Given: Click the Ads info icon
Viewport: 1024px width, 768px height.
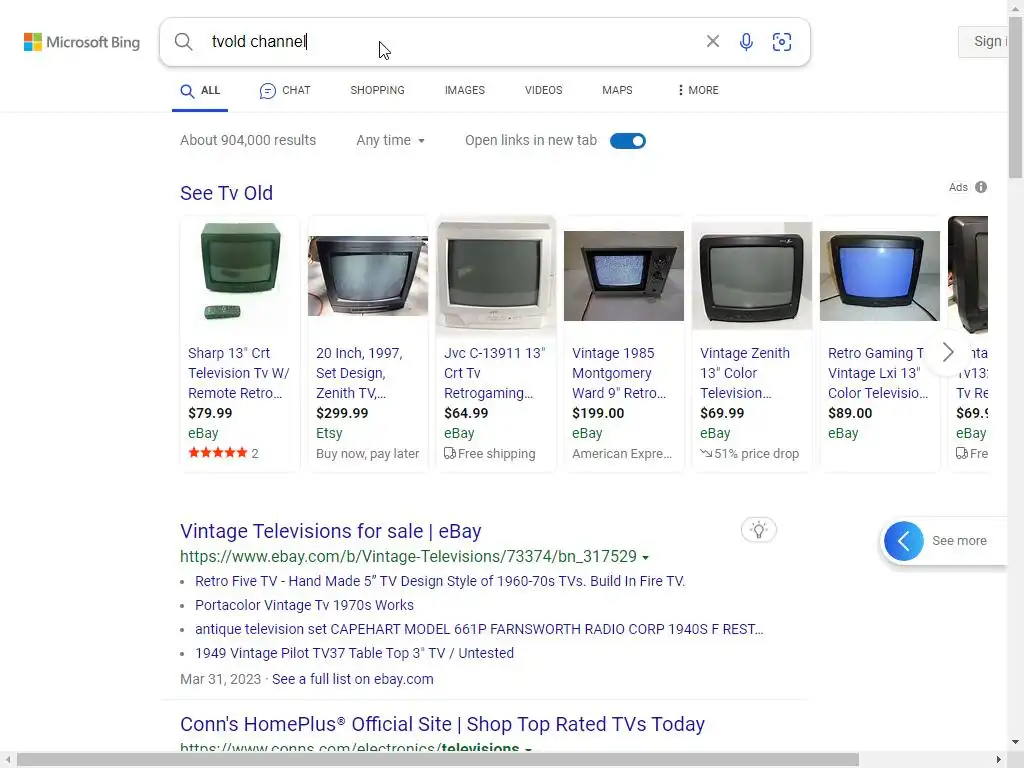Looking at the screenshot, I should pyautogui.click(x=981, y=187).
